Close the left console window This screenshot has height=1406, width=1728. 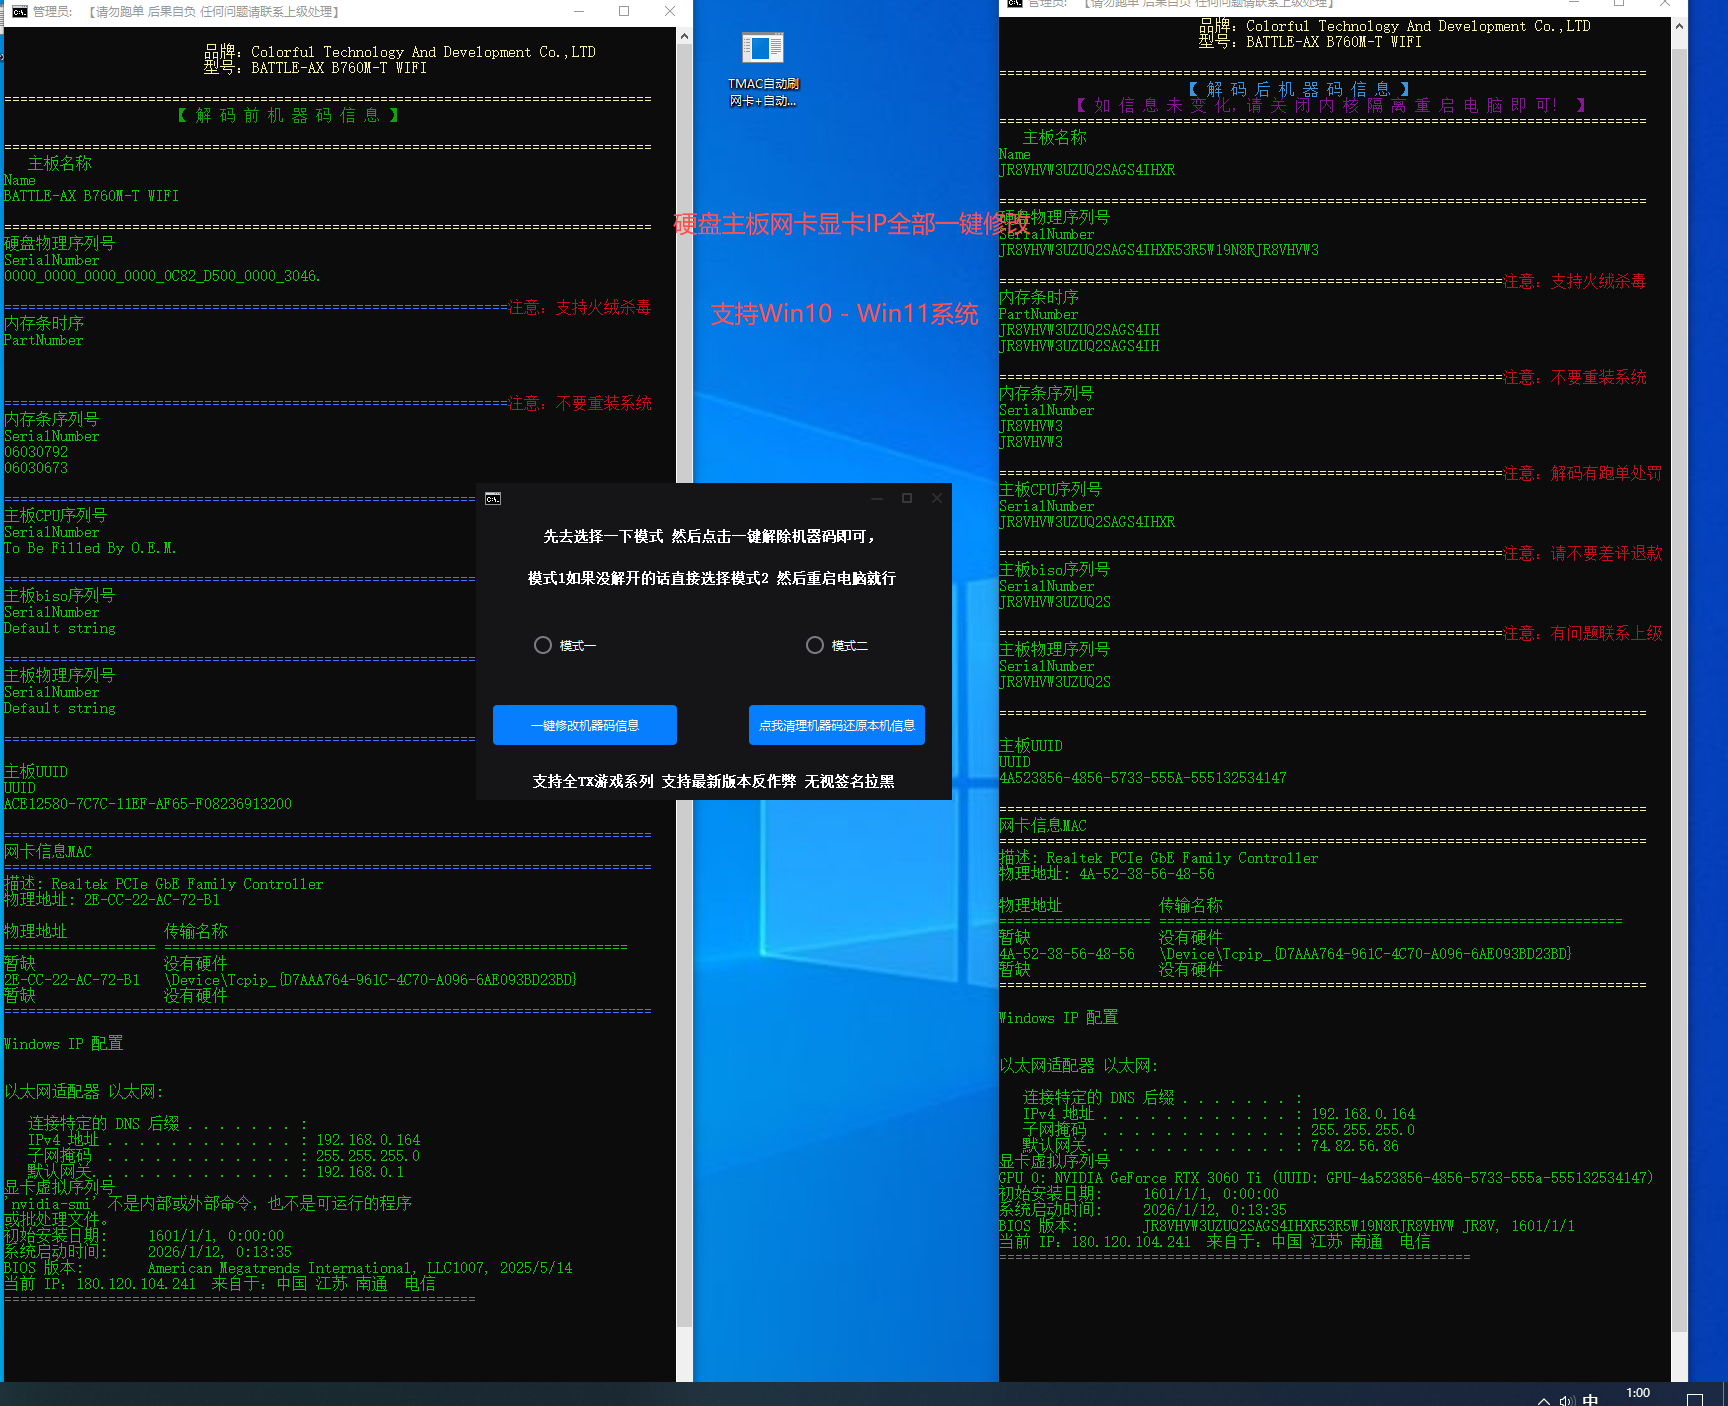(x=670, y=12)
